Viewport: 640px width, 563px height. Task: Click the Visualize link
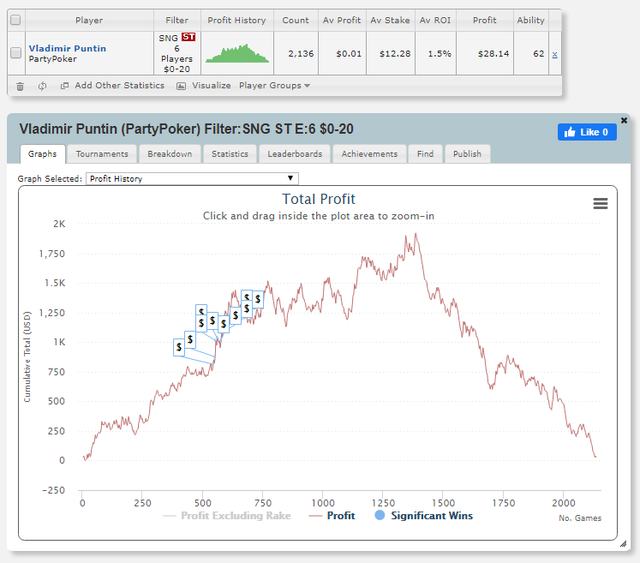(211, 86)
